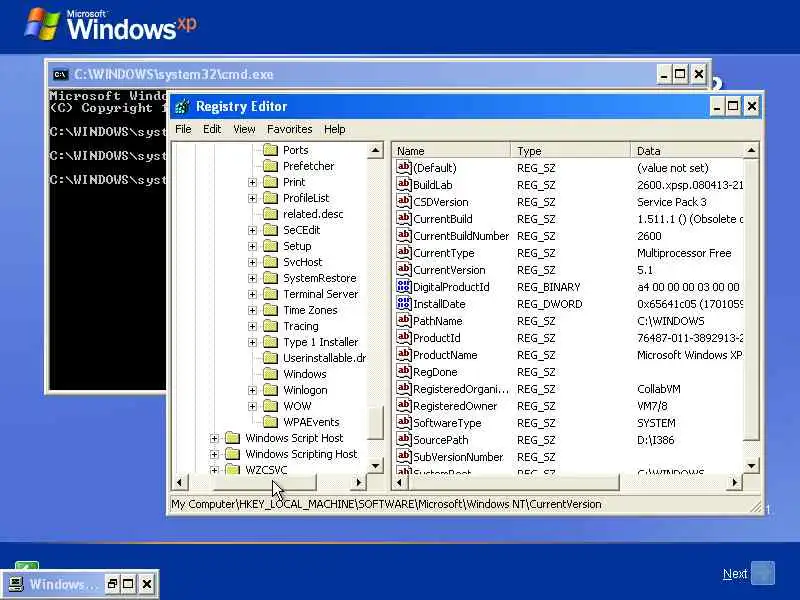Click the values list scroll-down arrow
The width and height of the screenshot is (800, 600).
tap(751, 465)
